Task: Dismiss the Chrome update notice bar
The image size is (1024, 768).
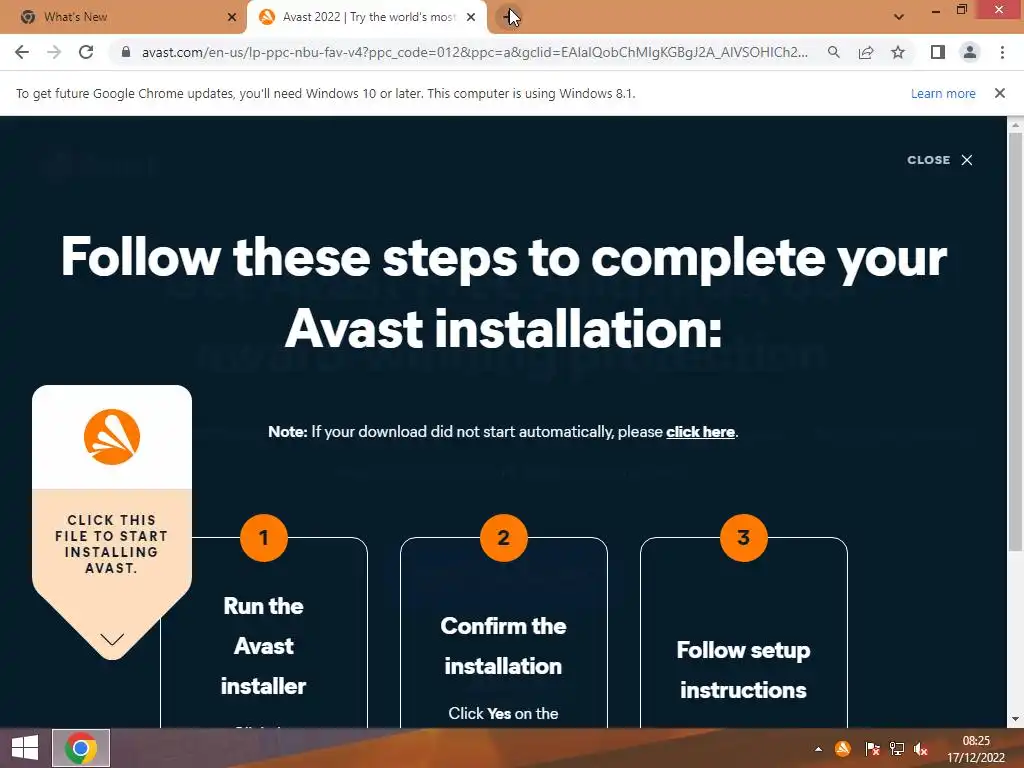Action: (x=1000, y=93)
